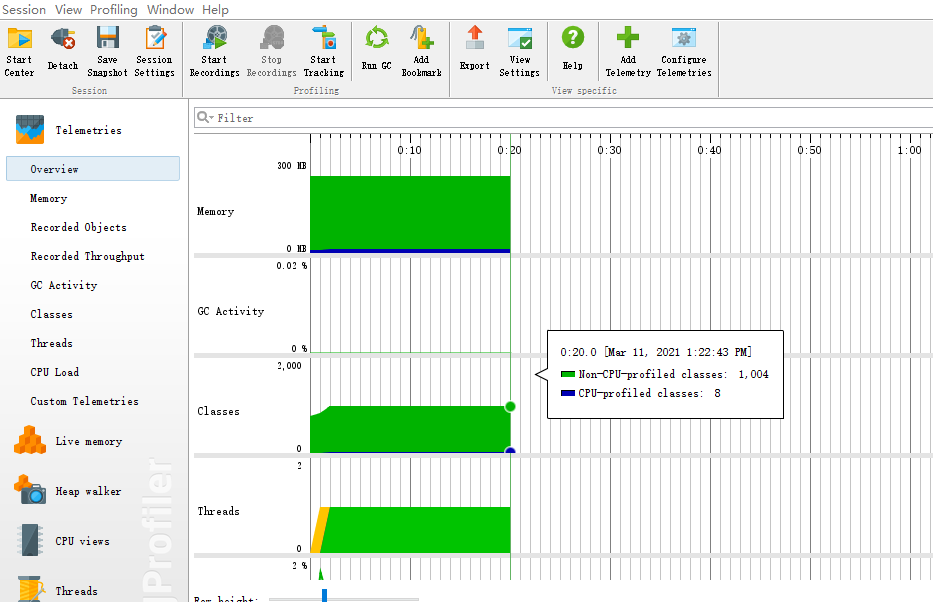Select Recorded Throughput in the sidebar

pos(87,256)
